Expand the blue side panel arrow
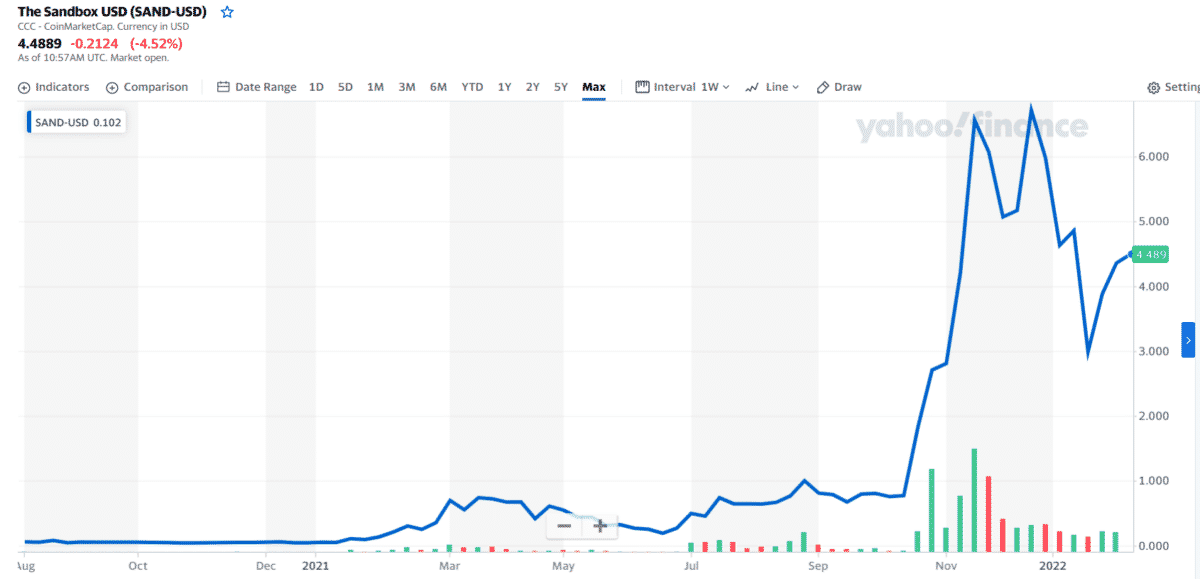The width and height of the screenshot is (1200, 579). pyautogui.click(x=1188, y=340)
